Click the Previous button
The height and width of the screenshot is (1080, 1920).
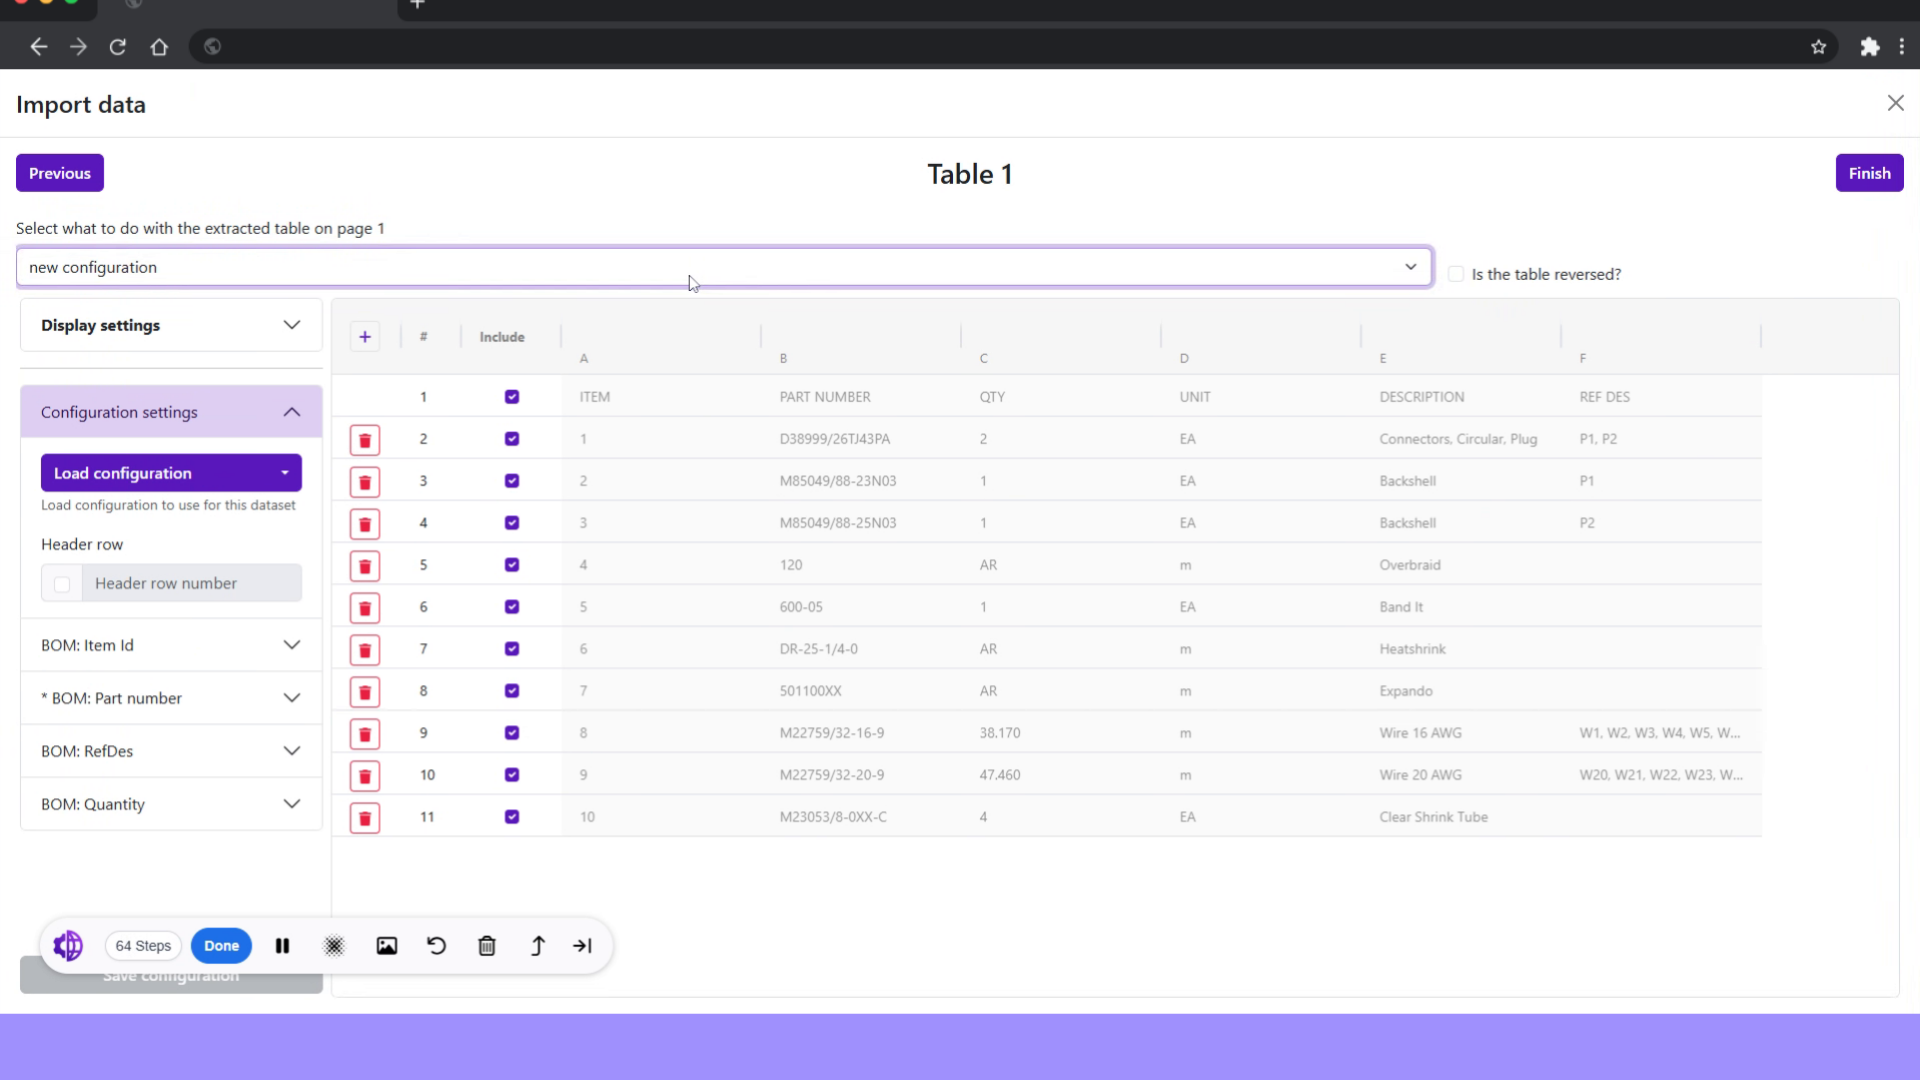[59, 172]
